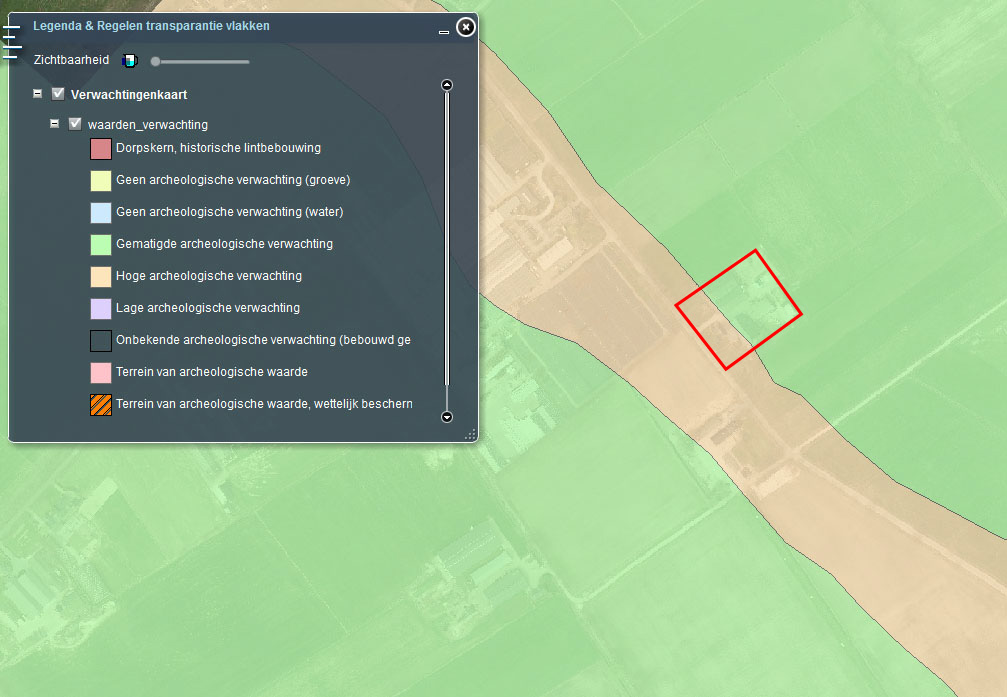The image size is (1007, 697).
Task: Toggle the waarden_verwachting layer checkbox
Action: click(x=75, y=124)
